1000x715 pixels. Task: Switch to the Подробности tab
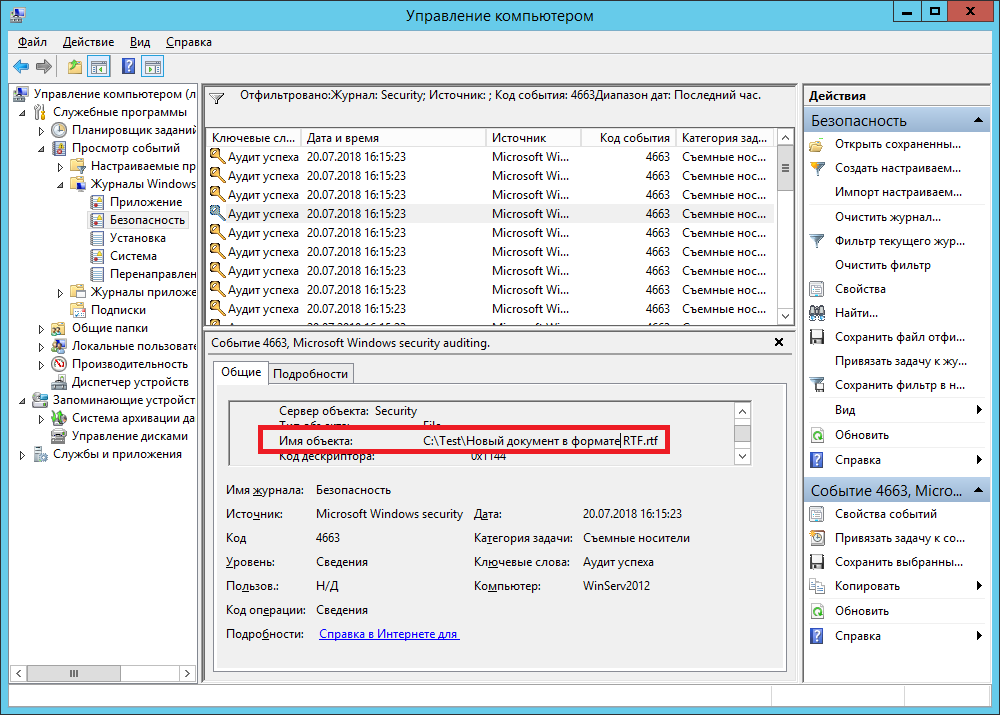[x=310, y=373]
